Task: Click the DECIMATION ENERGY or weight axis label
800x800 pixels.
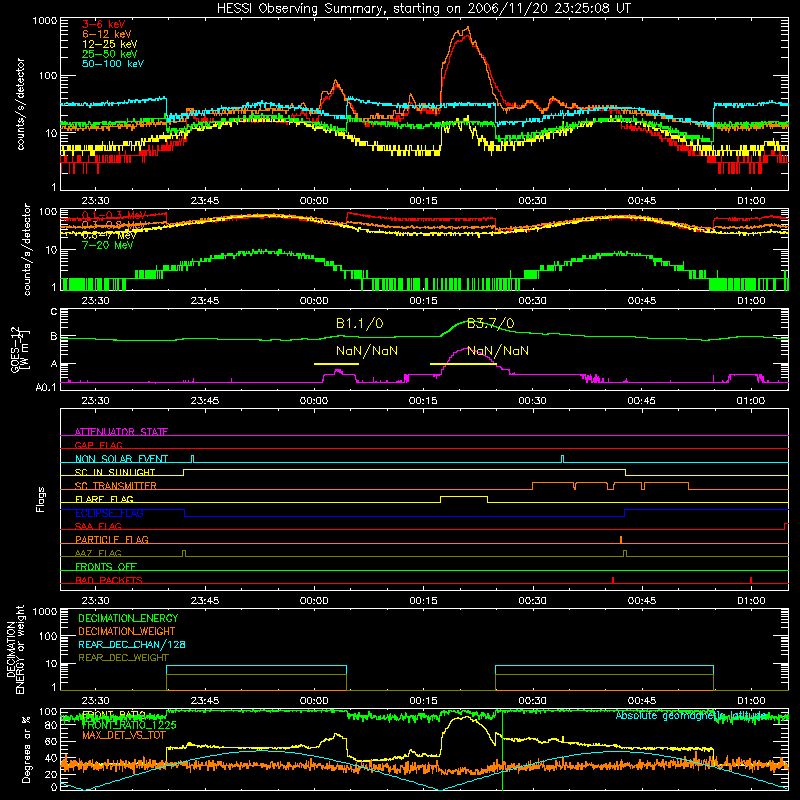Action: [15, 649]
